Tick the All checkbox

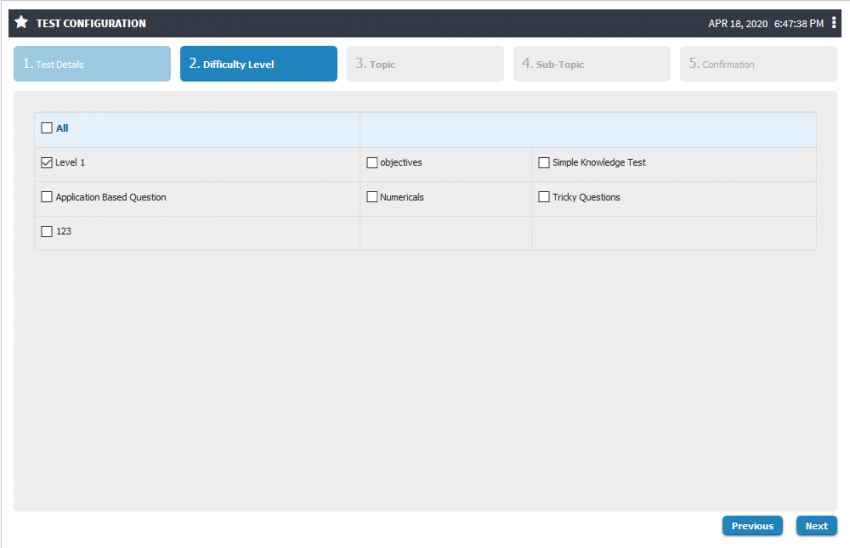coord(47,128)
